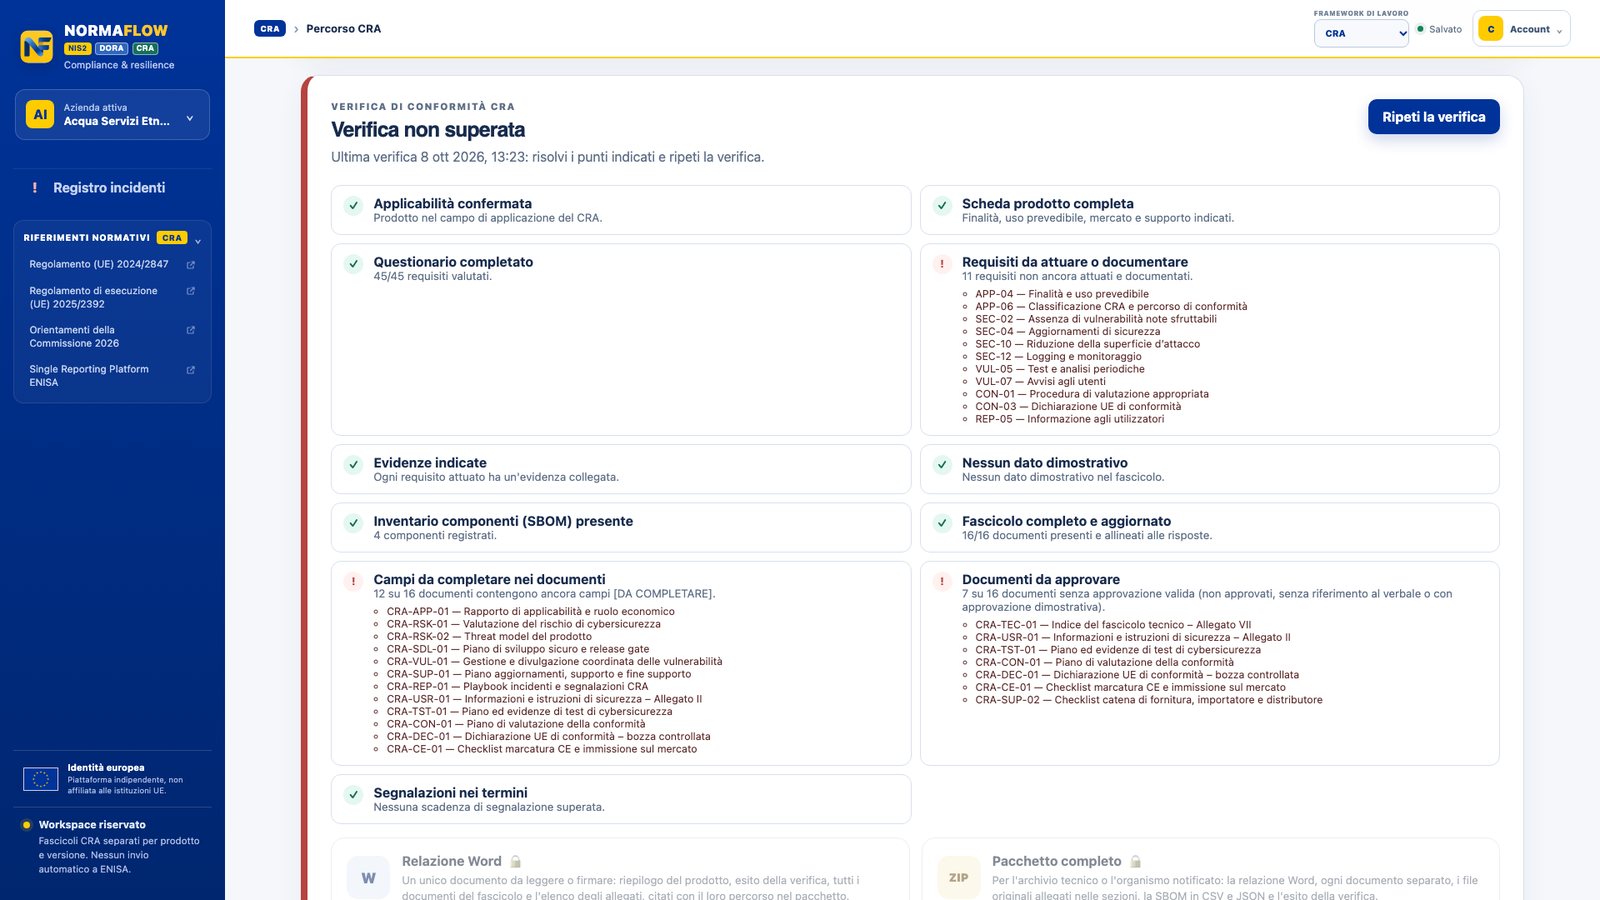Open Registro incidenti in the sidebar
The width and height of the screenshot is (1600, 900).
point(112,188)
